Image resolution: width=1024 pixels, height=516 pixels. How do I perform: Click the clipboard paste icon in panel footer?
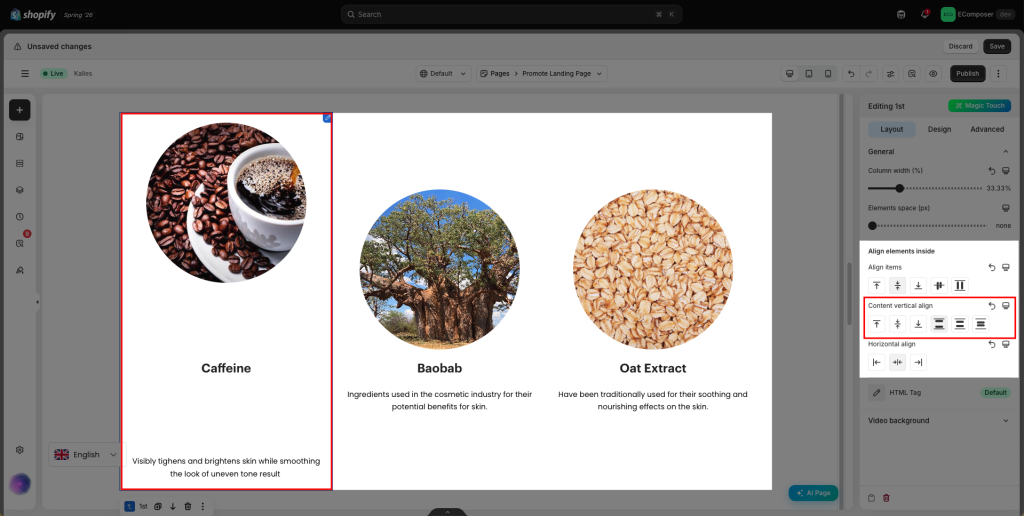point(872,498)
